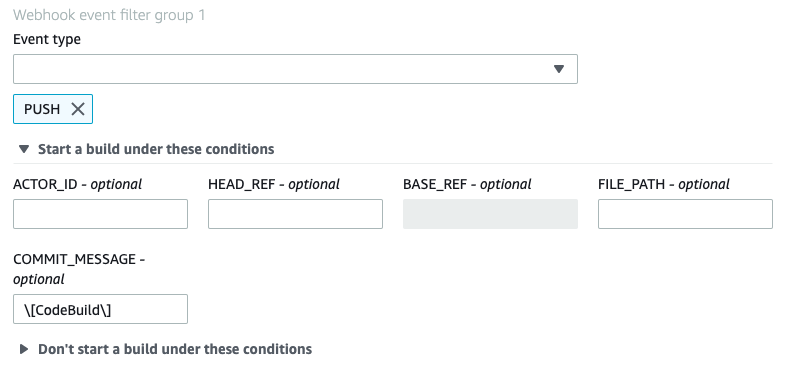Click the BASE_REF - optional label
The height and width of the screenshot is (377, 785).
pyautogui.click(x=467, y=184)
